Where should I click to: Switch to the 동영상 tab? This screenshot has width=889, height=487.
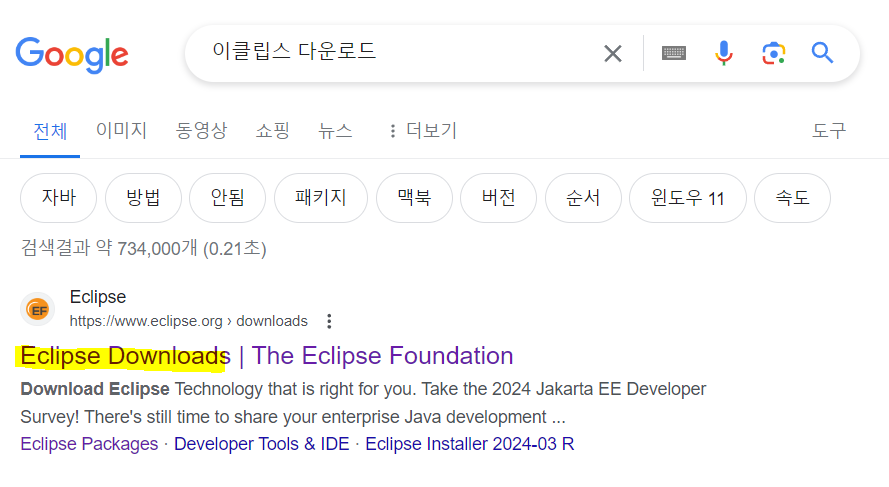pyautogui.click(x=201, y=130)
